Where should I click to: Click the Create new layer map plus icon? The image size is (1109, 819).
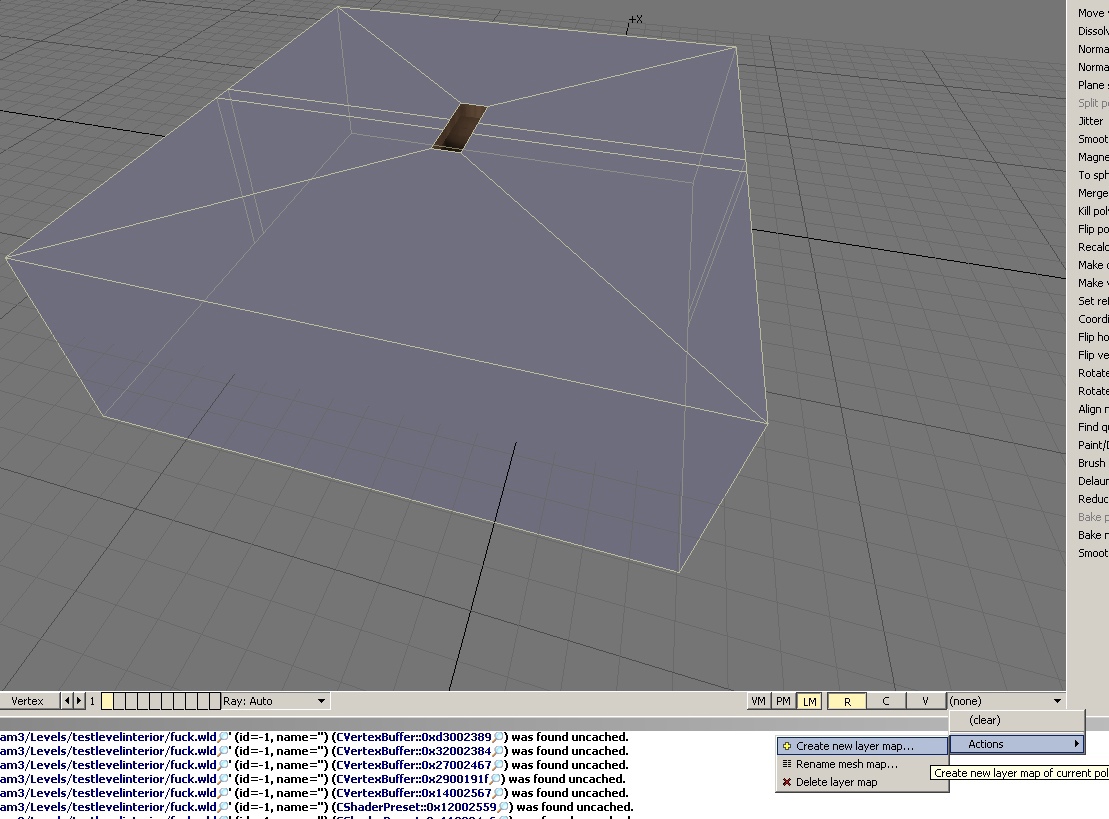coord(786,746)
